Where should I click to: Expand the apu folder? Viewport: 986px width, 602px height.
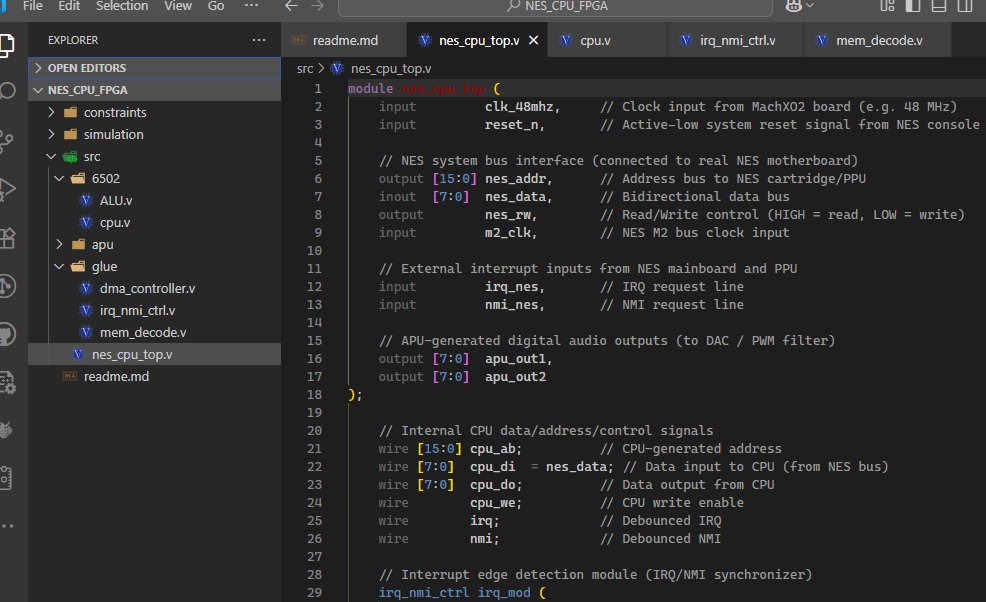pyautogui.click(x=154, y=244)
